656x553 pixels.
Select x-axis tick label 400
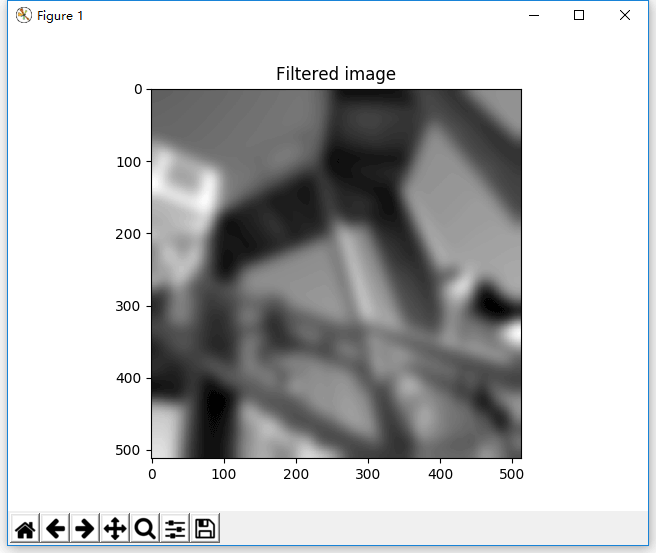[441, 471]
